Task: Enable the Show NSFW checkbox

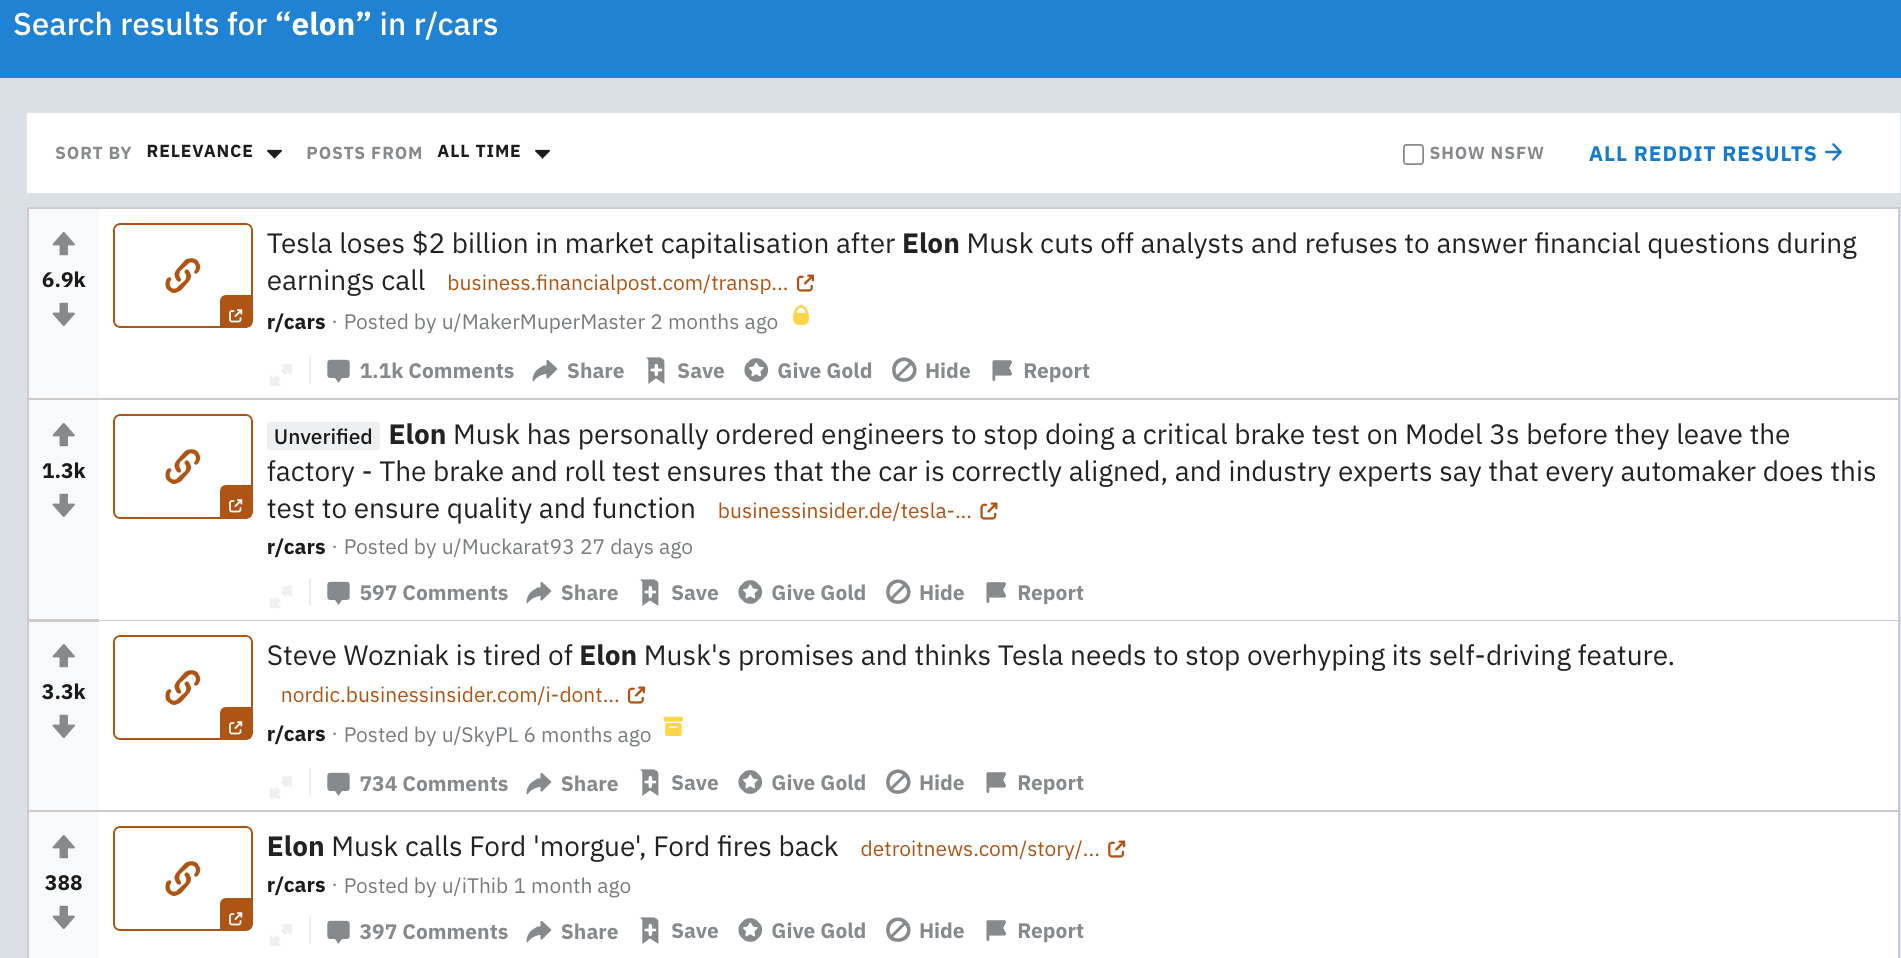Action: [x=1413, y=154]
